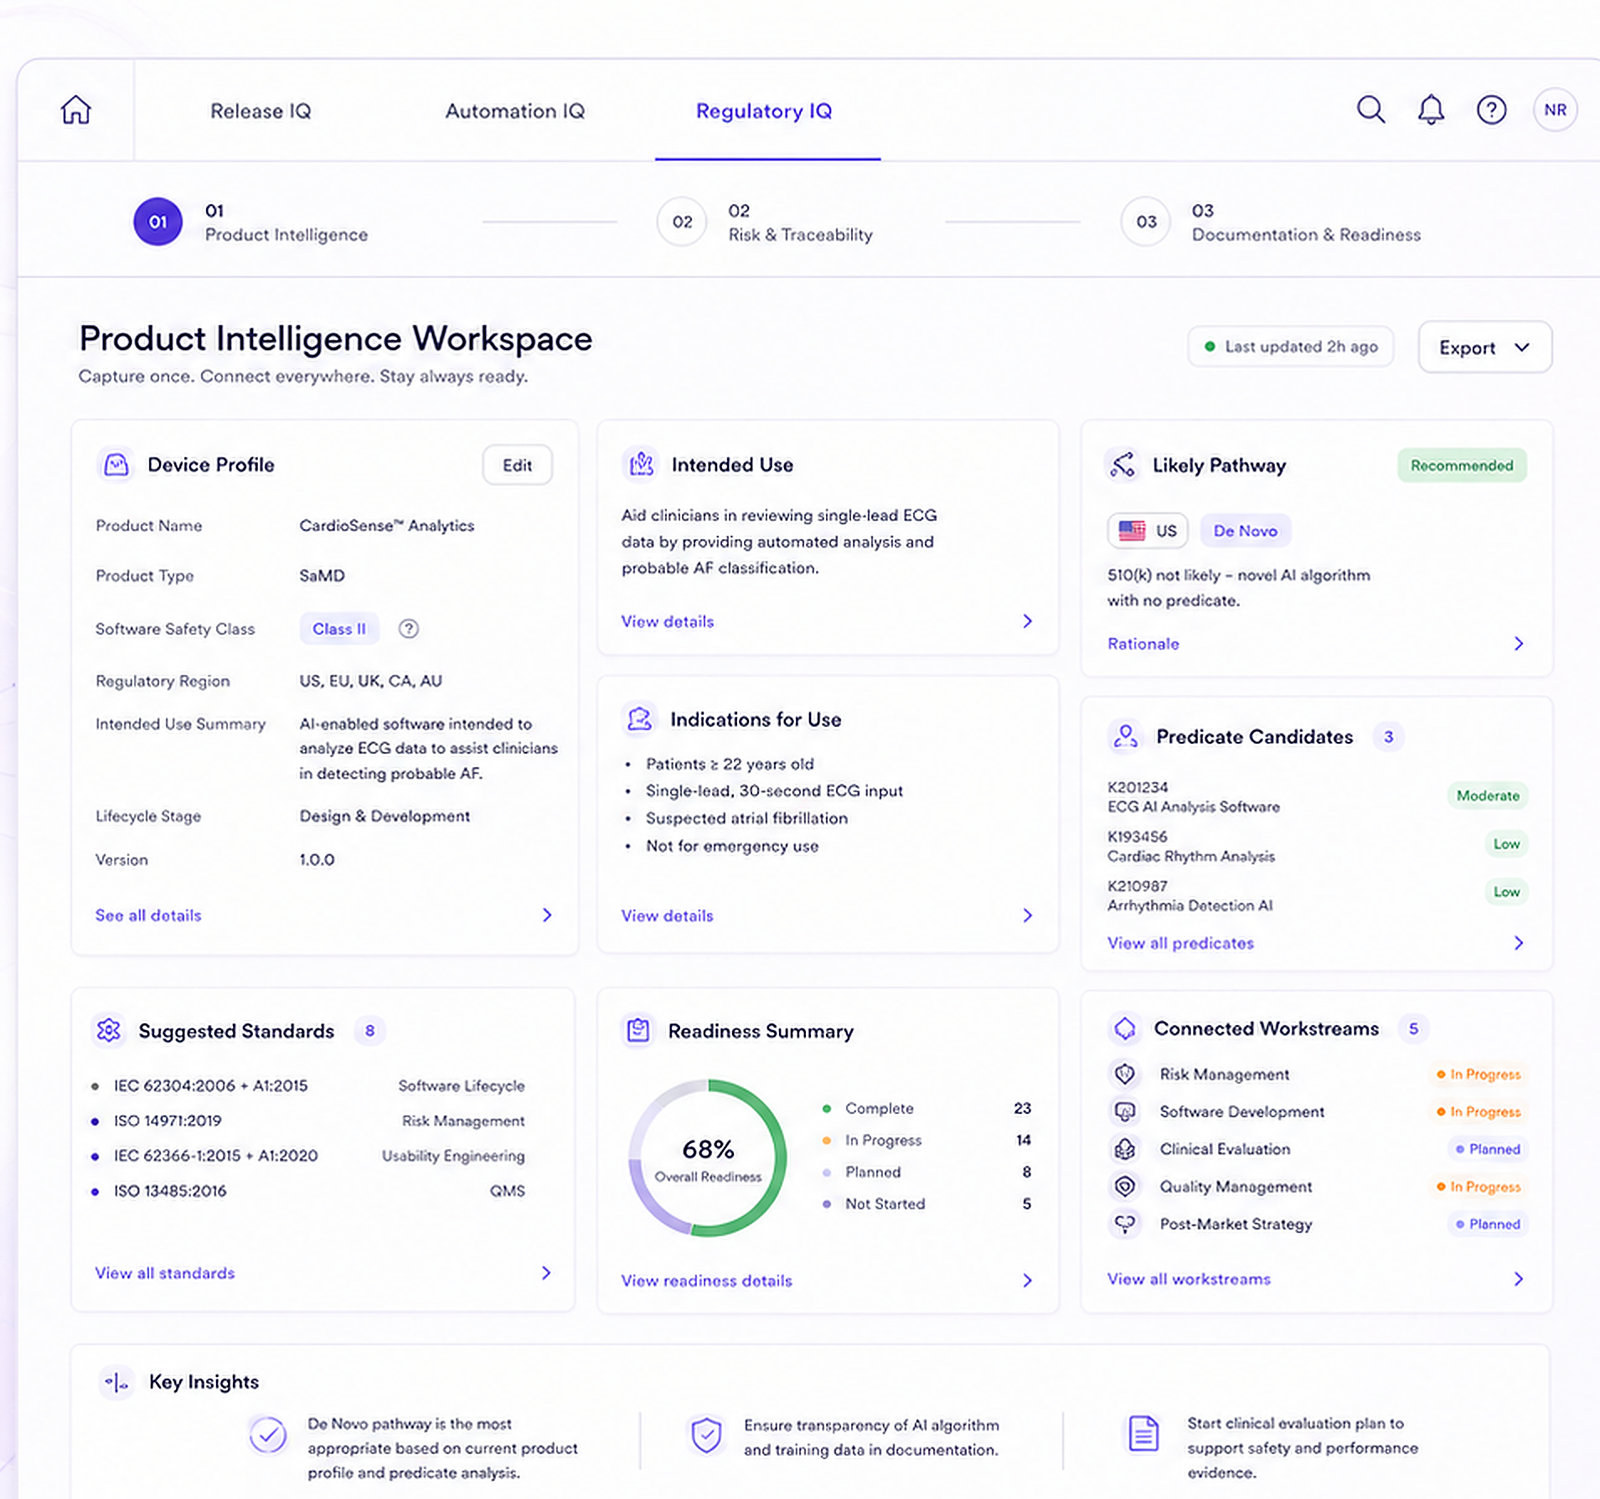Switch to the Automation IQ tab
The image size is (1600, 1499).
[515, 111]
